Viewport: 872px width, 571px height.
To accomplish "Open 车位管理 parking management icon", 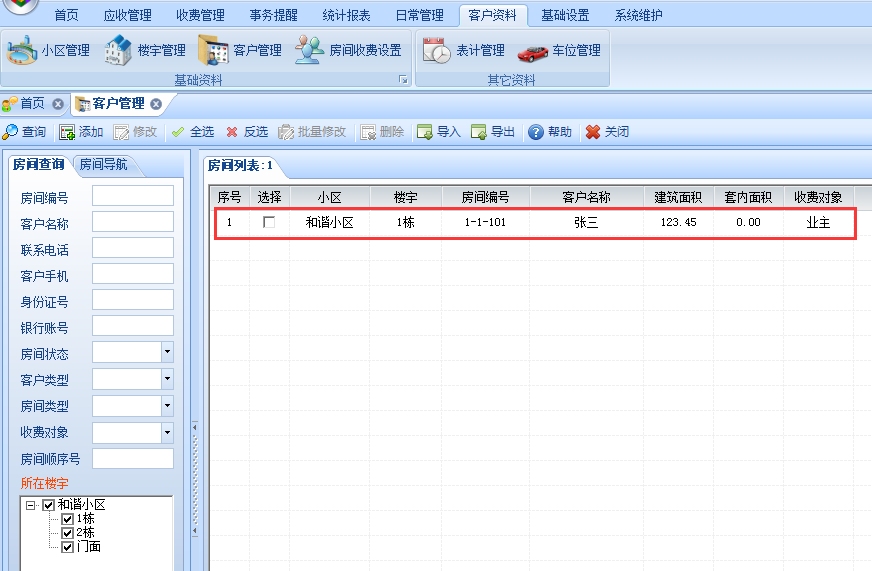I will (532, 53).
